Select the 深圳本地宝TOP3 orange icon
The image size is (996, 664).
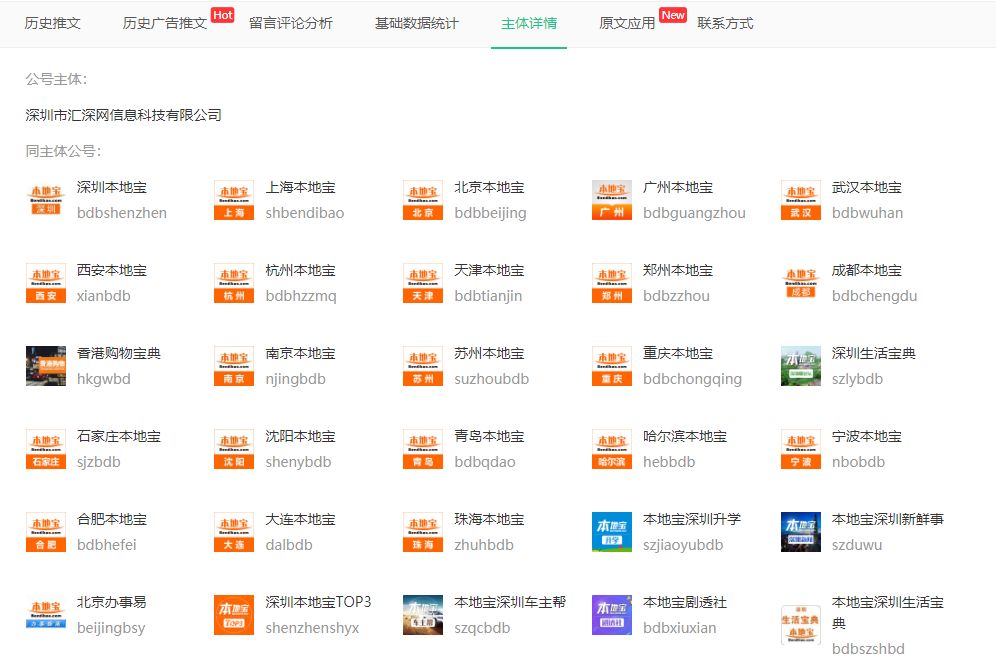pos(234,615)
